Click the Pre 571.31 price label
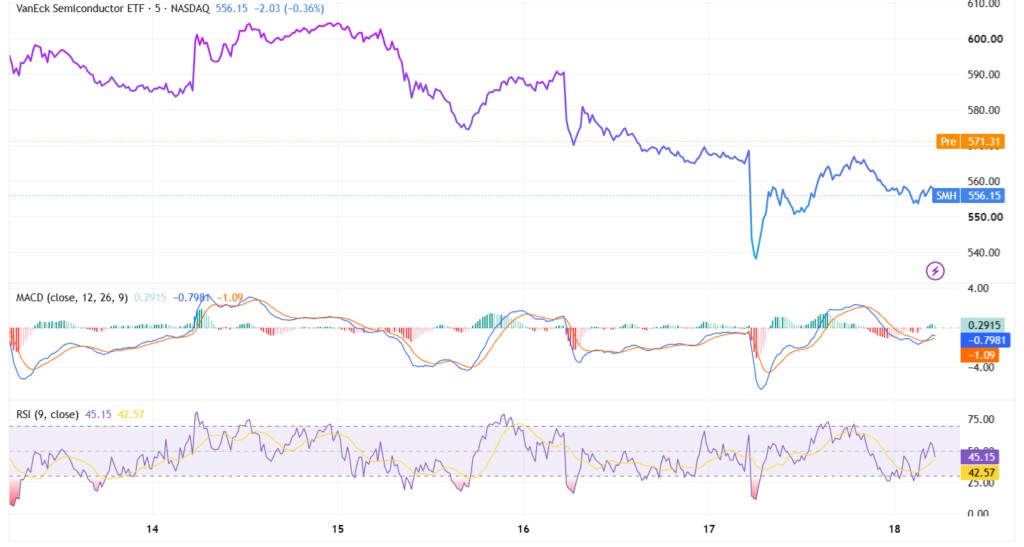The height and width of the screenshot is (547, 1024). pos(970,141)
